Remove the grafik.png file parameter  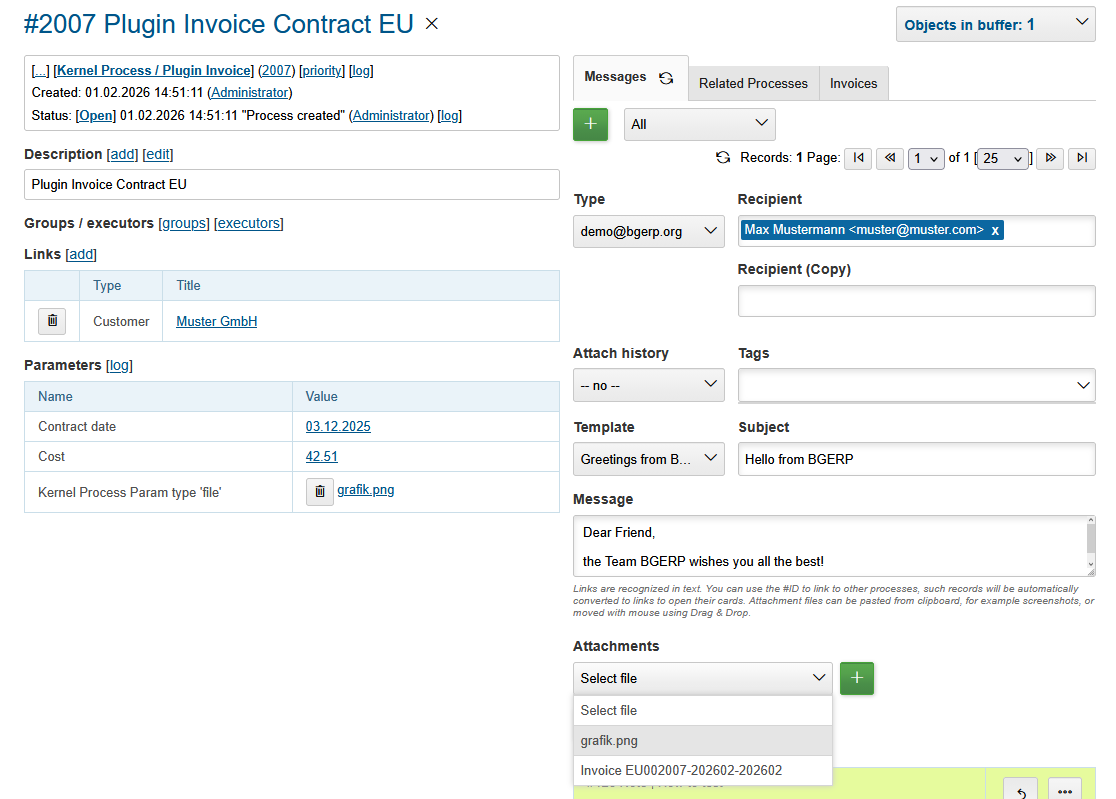point(319,491)
